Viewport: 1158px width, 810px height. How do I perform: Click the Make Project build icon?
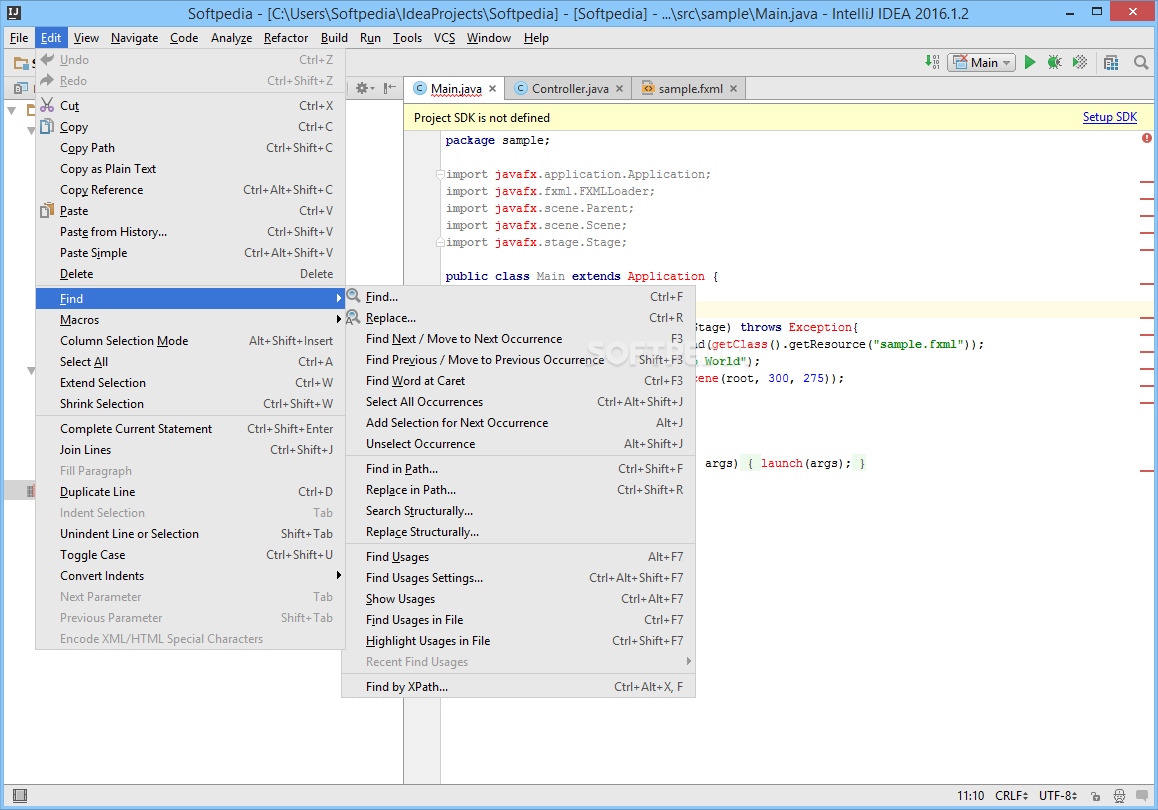pos(932,62)
